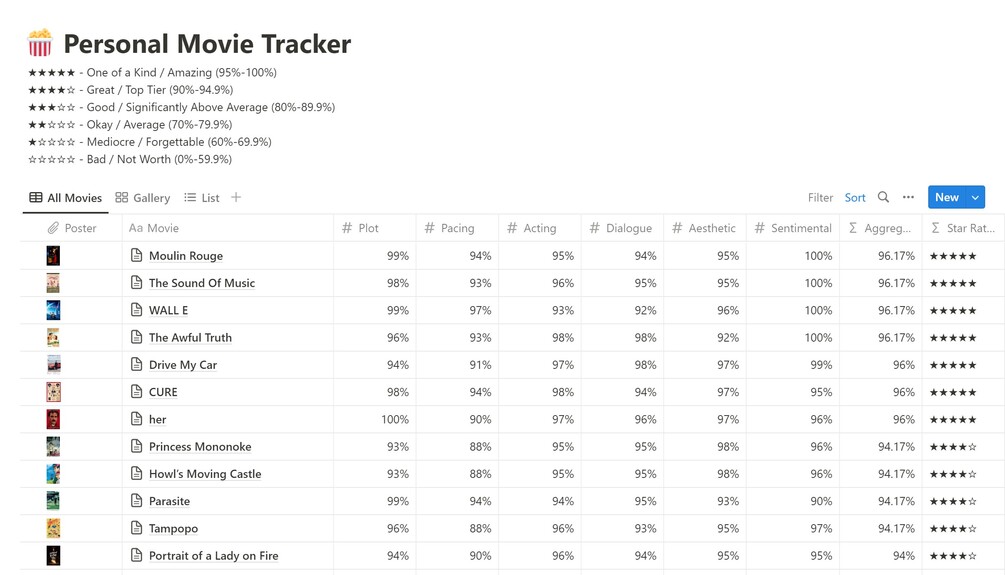The width and height of the screenshot is (1005, 575).
Task: Open the Sentimental column header menu
Action: (x=800, y=228)
